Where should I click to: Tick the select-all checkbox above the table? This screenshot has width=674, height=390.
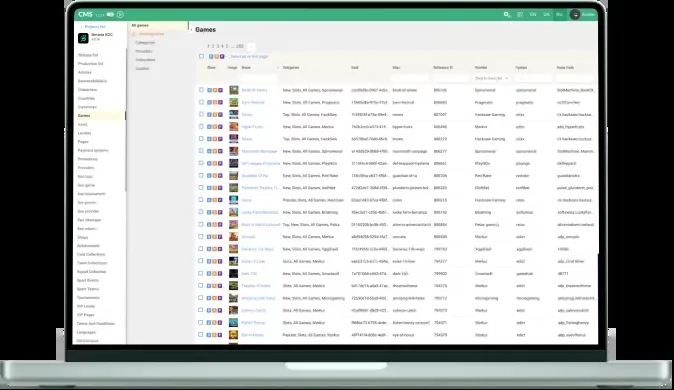[201, 56]
